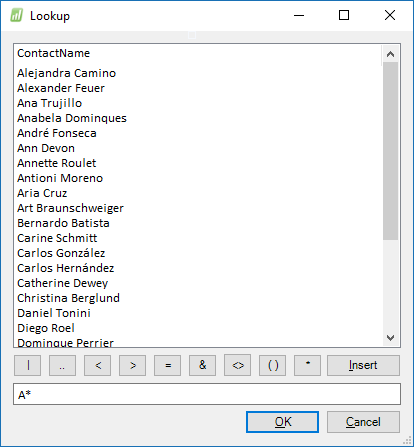Click the not-equal (<>) operator button
Image resolution: width=414 pixels, height=447 pixels.
point(237,365)
